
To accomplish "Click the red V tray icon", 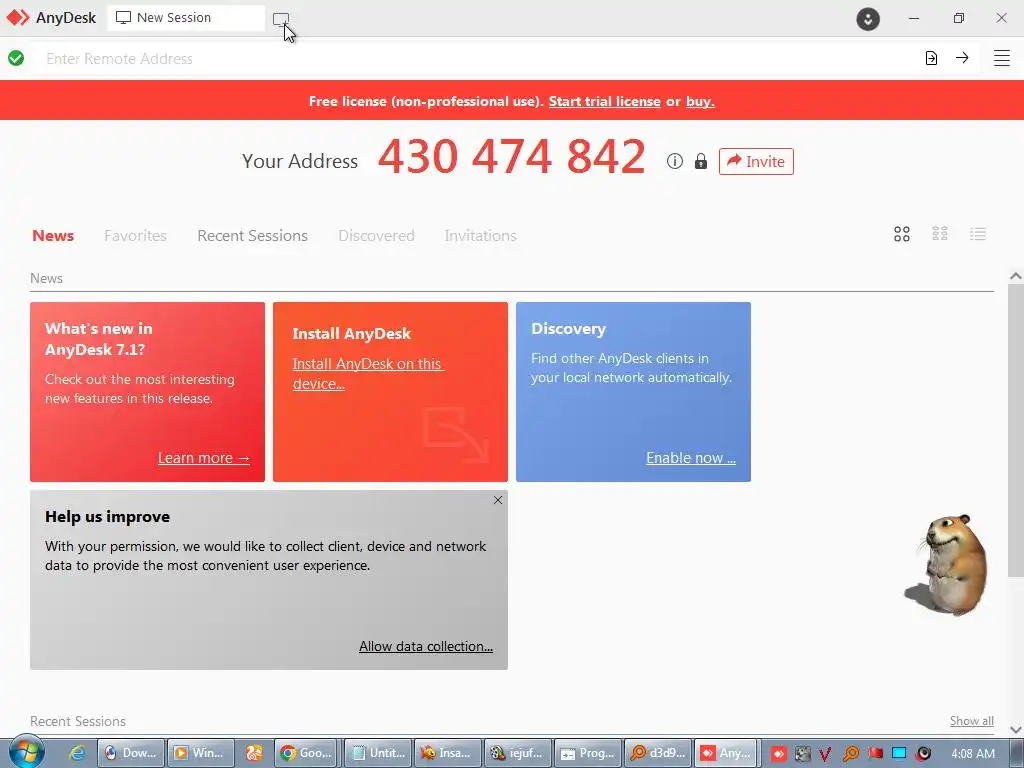I will (825, 754).
